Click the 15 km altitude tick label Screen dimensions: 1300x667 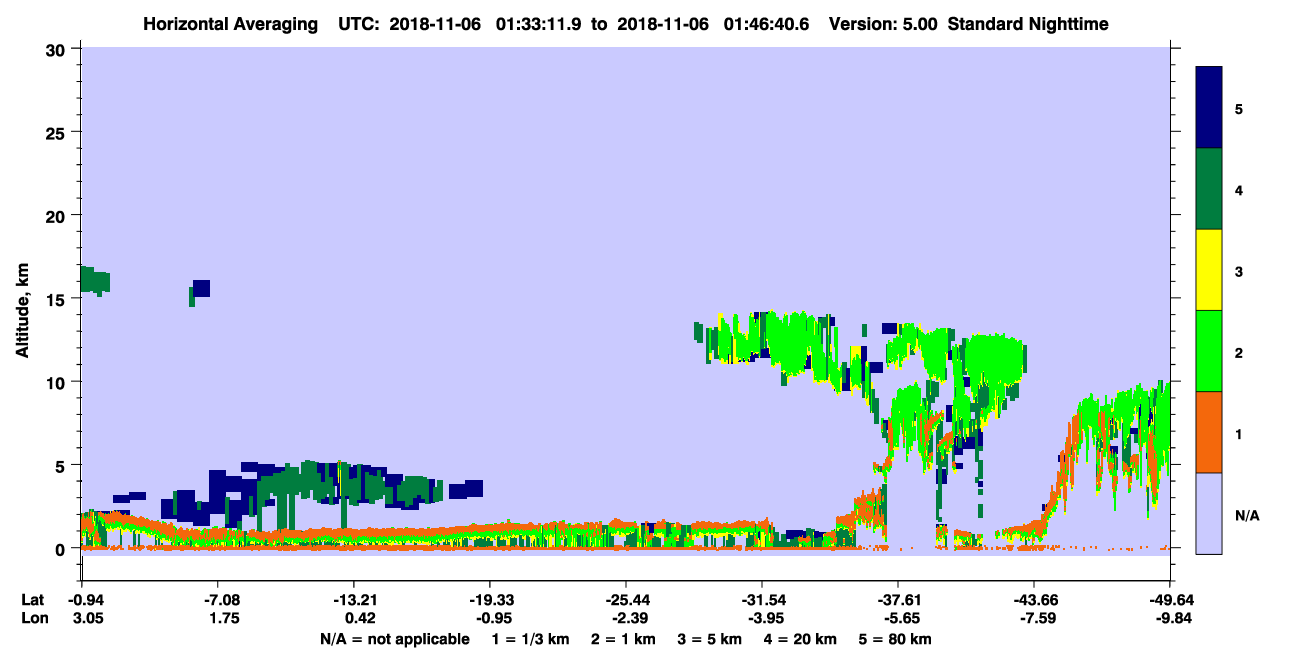[x=58, y=299]
